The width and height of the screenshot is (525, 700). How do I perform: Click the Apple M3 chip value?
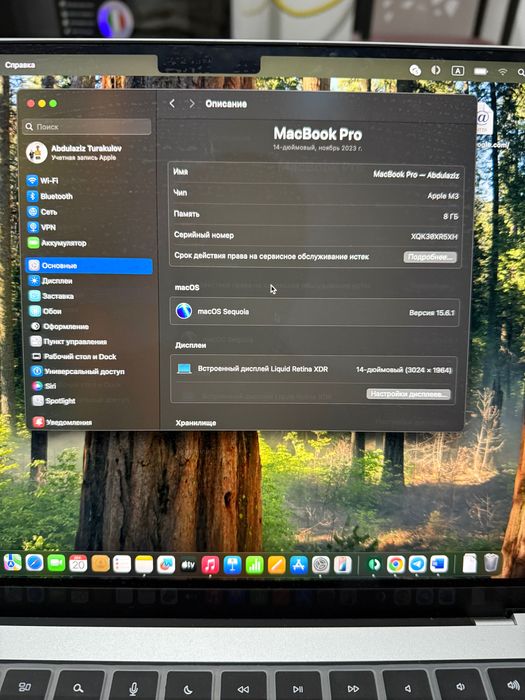click(x=443, y=196)
